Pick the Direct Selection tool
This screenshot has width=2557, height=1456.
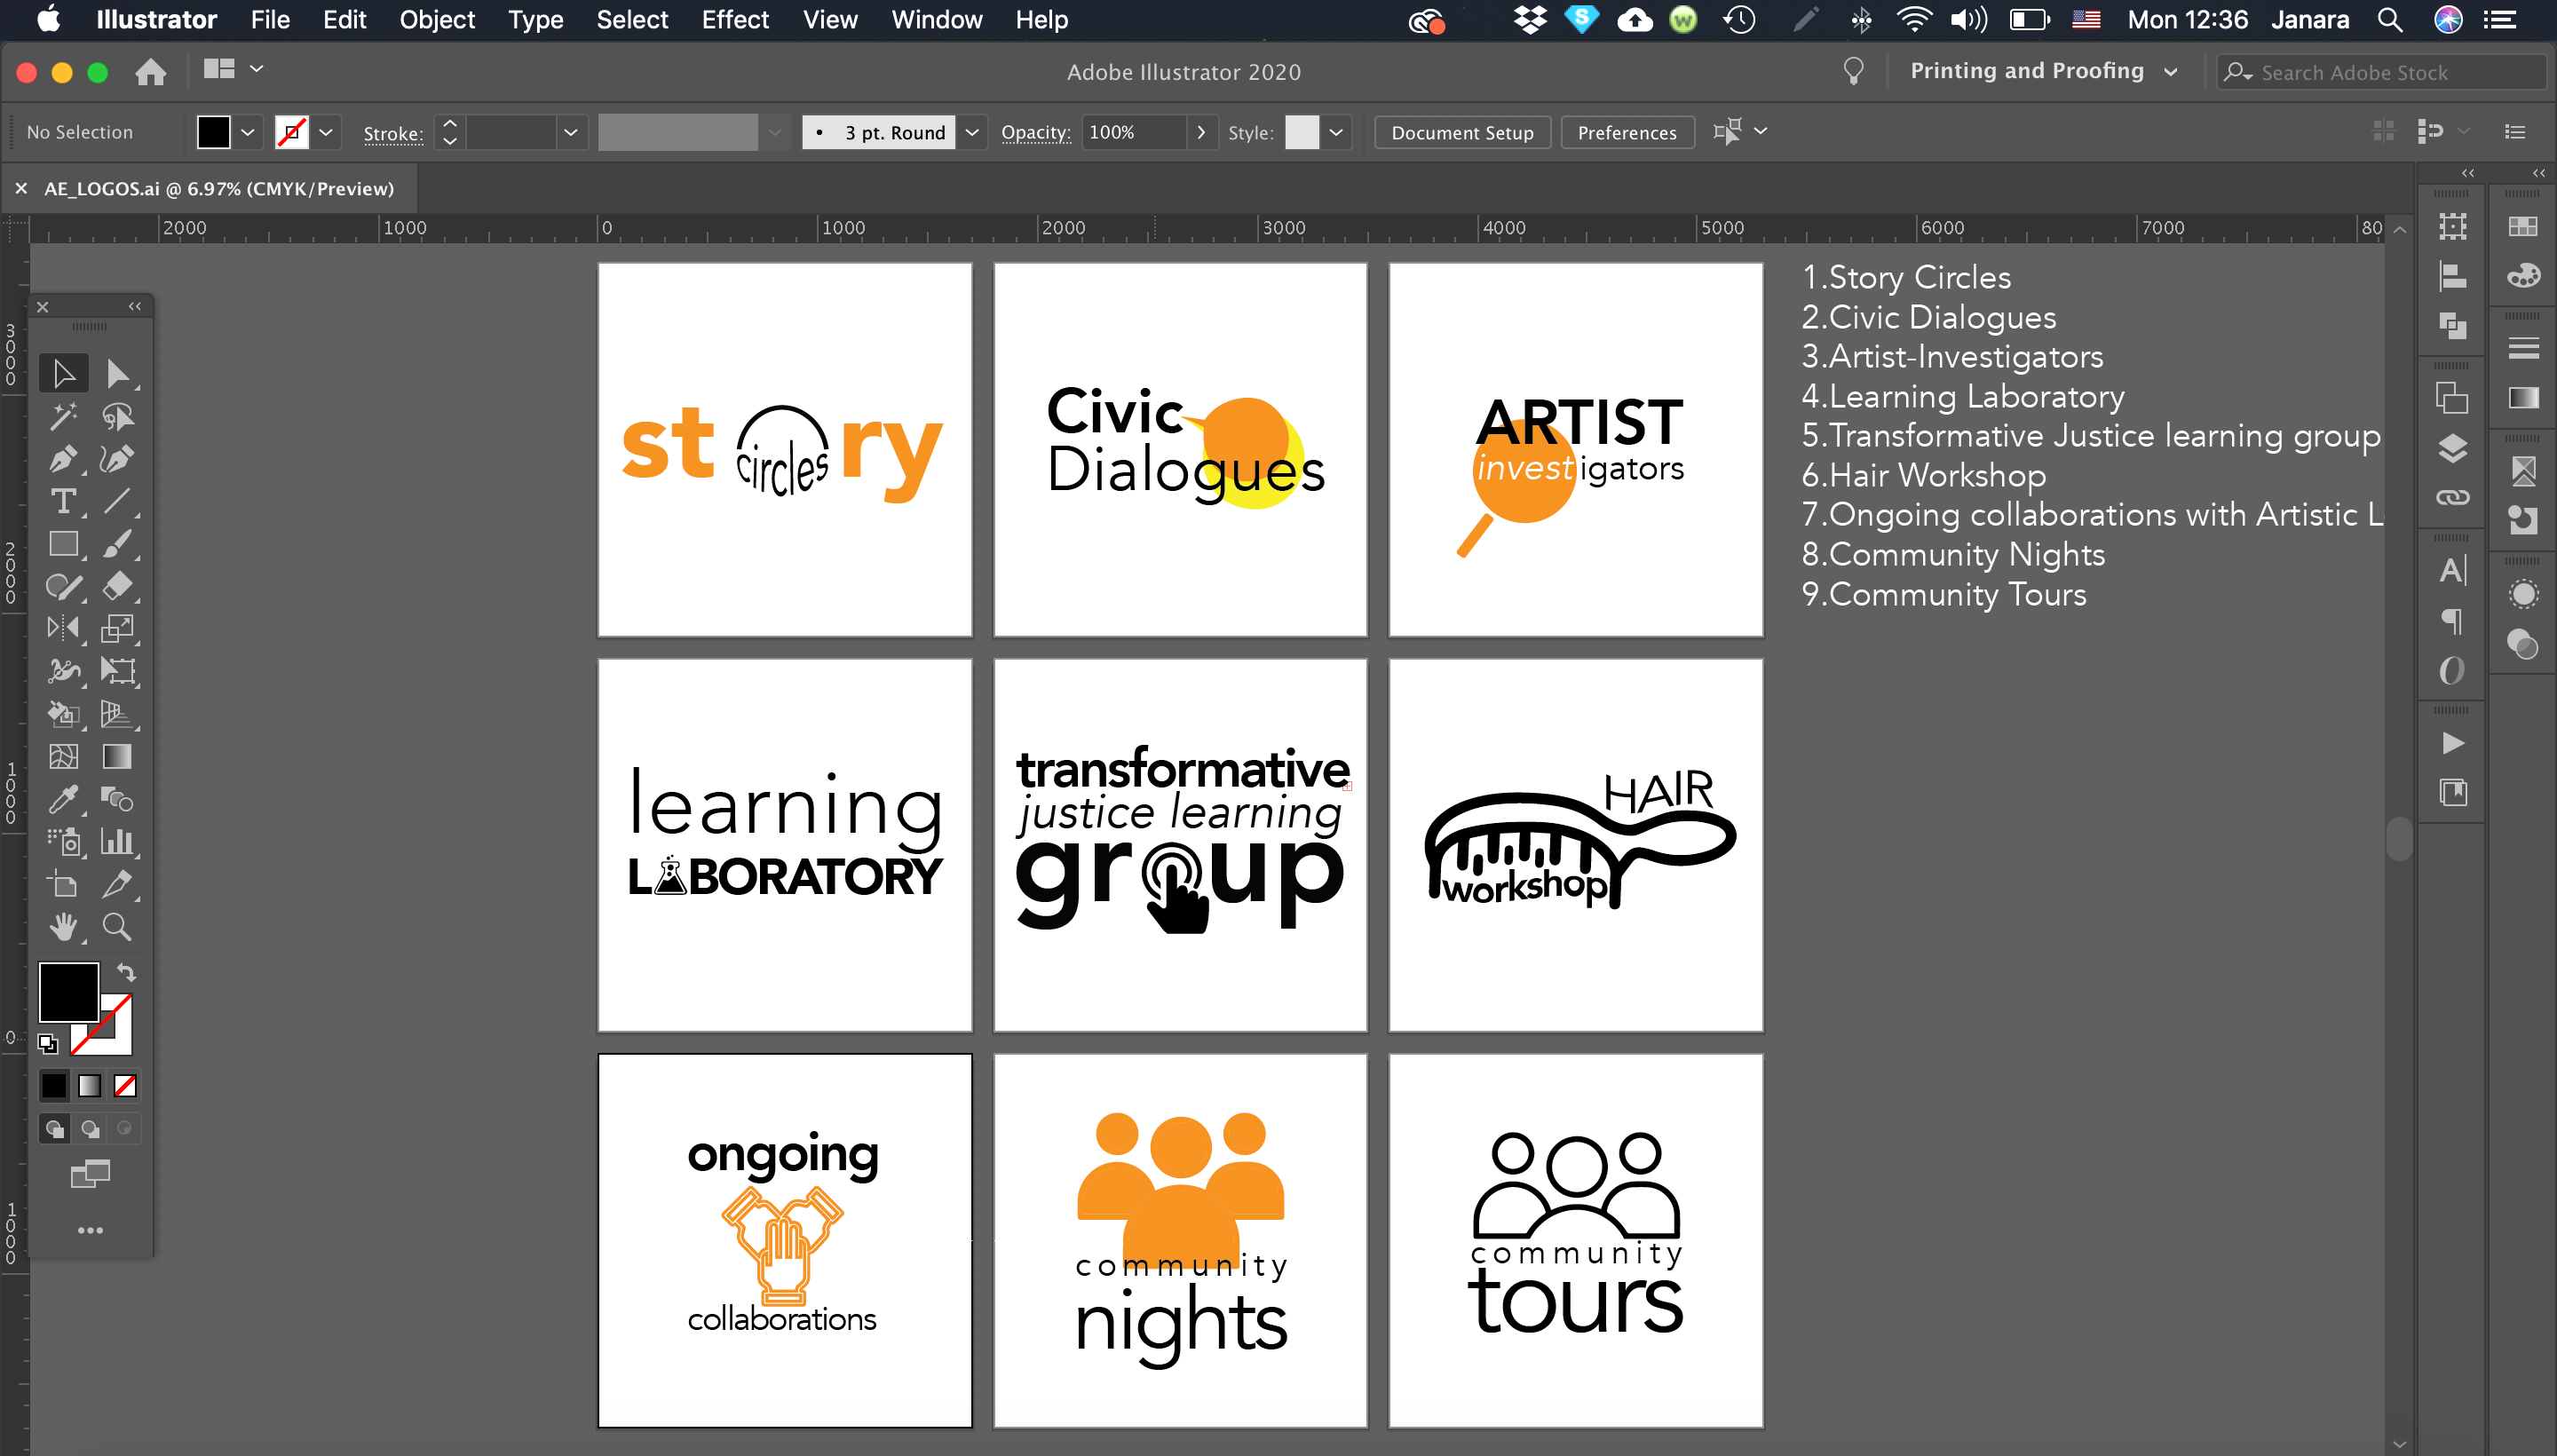click(117, 374)
